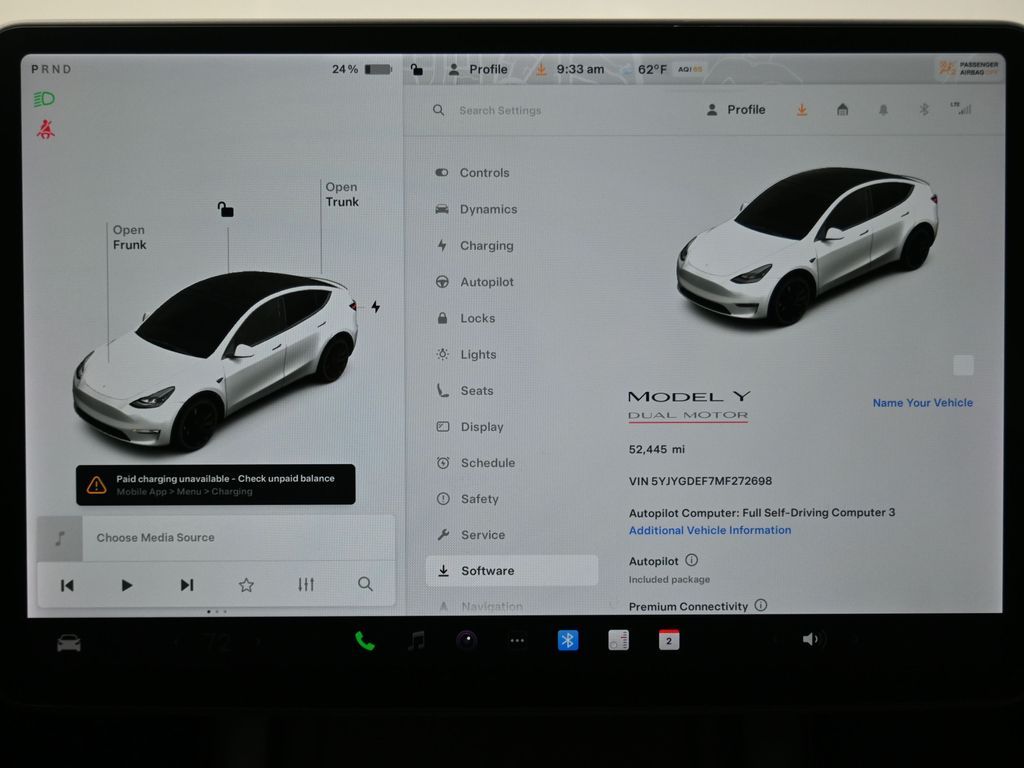Tap the car icon in the bottom-left corner
Image resolution: width=1024 pixels, height=768 pixels.
click(69, 643)
